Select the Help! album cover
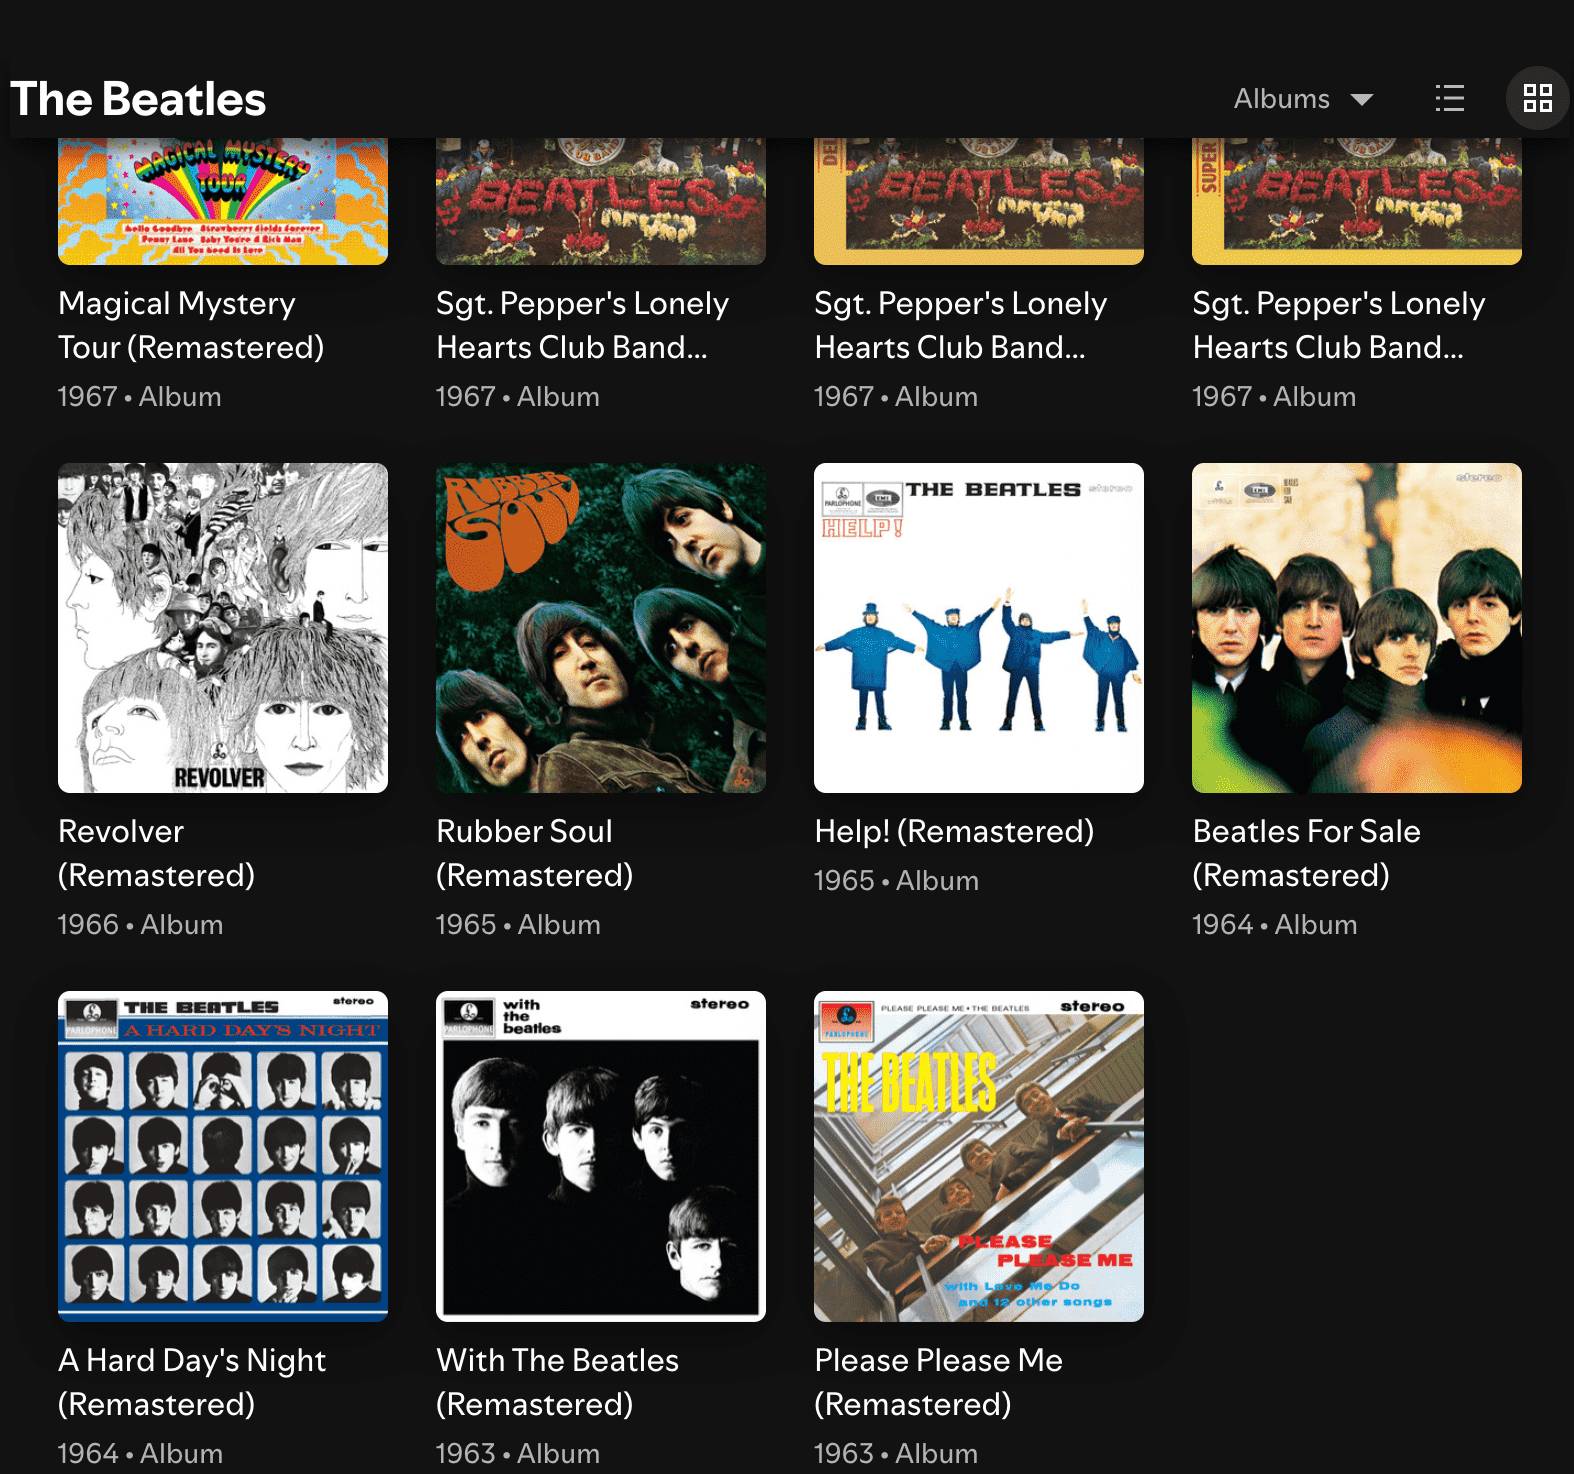The height and width of the screenshot is (1474, 1574). tap(979, 628)
